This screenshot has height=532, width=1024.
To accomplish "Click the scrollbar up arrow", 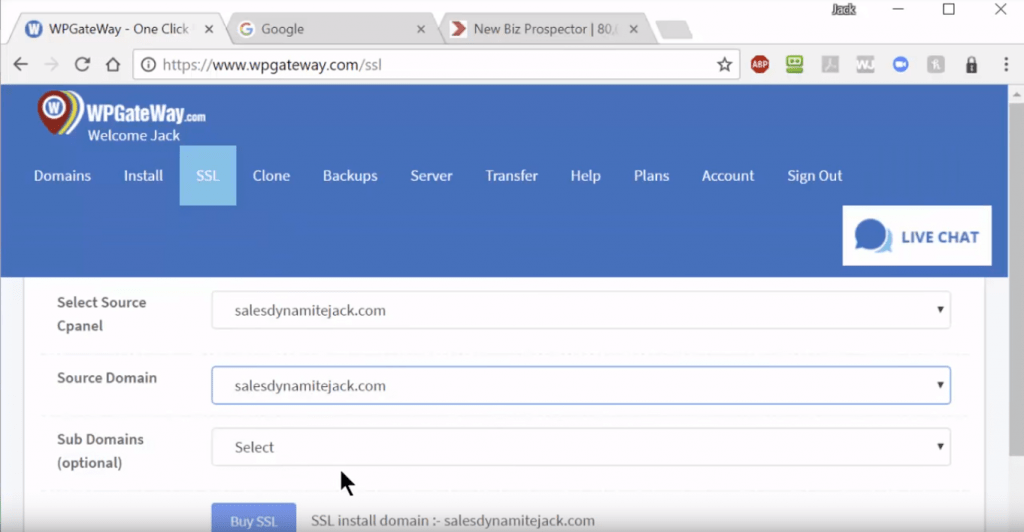I will pyautogui.click(x=1016, y=95).
